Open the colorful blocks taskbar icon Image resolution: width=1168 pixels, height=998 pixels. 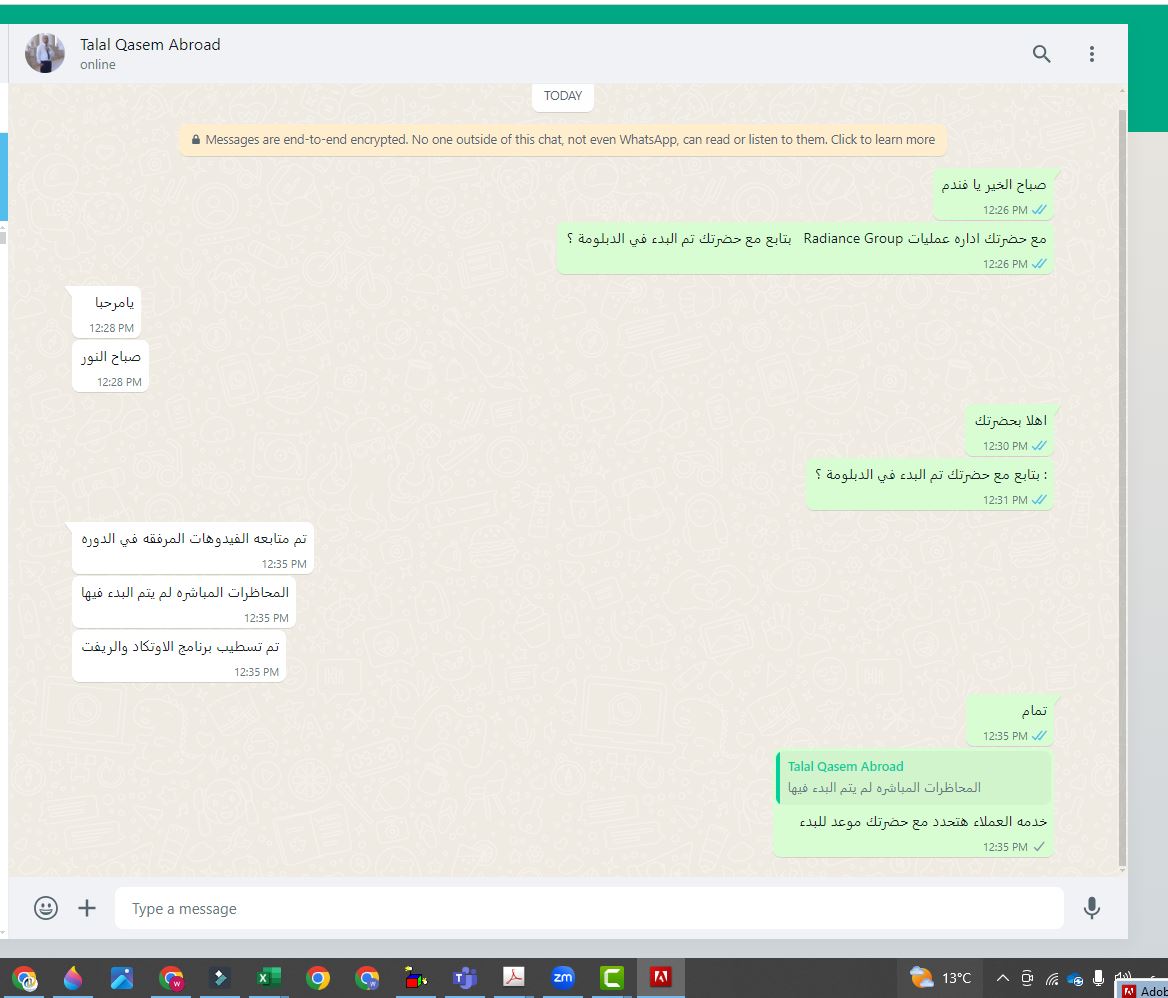point(415,977)
